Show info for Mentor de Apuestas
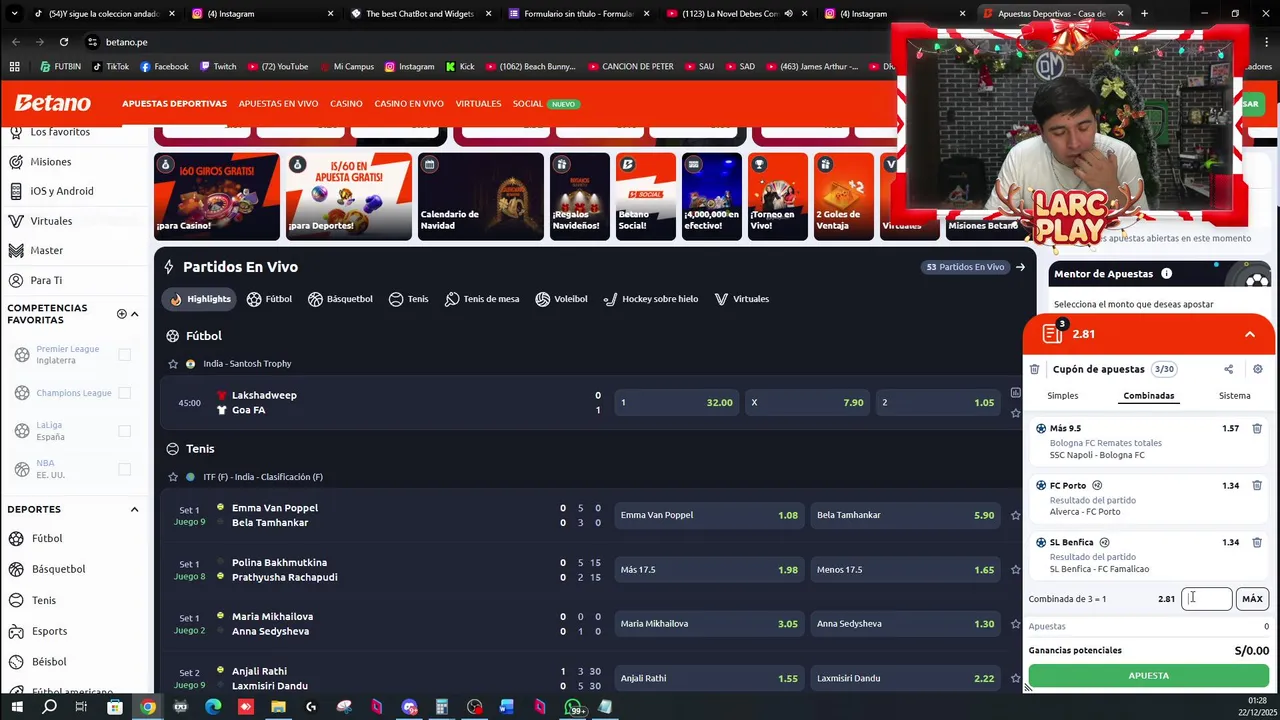 pos(1166,273)
